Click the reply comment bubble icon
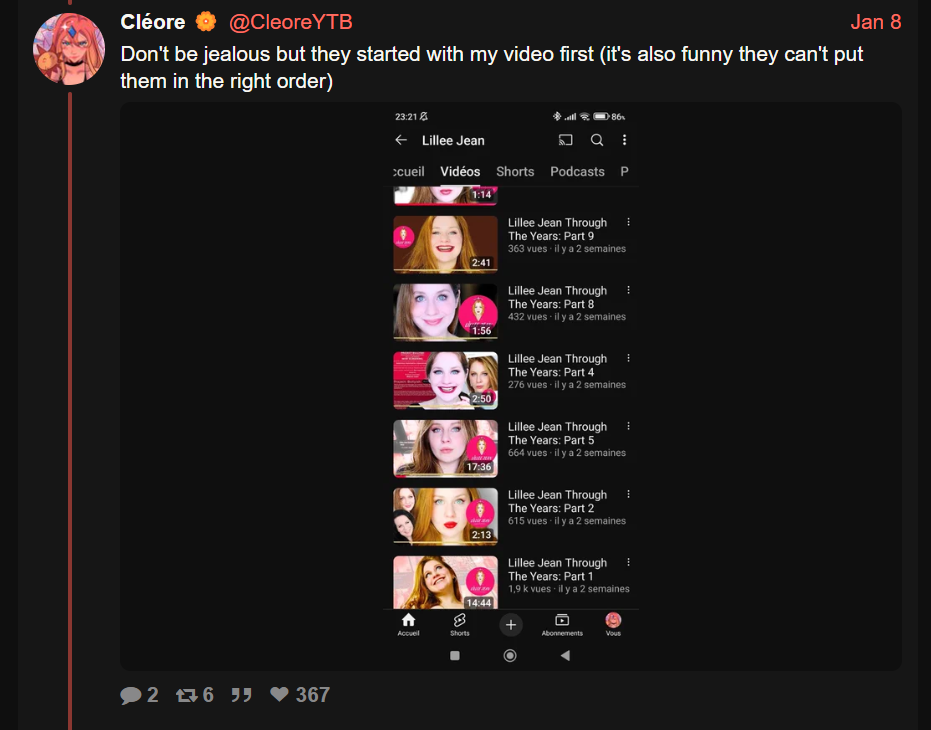Screen dimensions: 931x730 tap(131, 695)
